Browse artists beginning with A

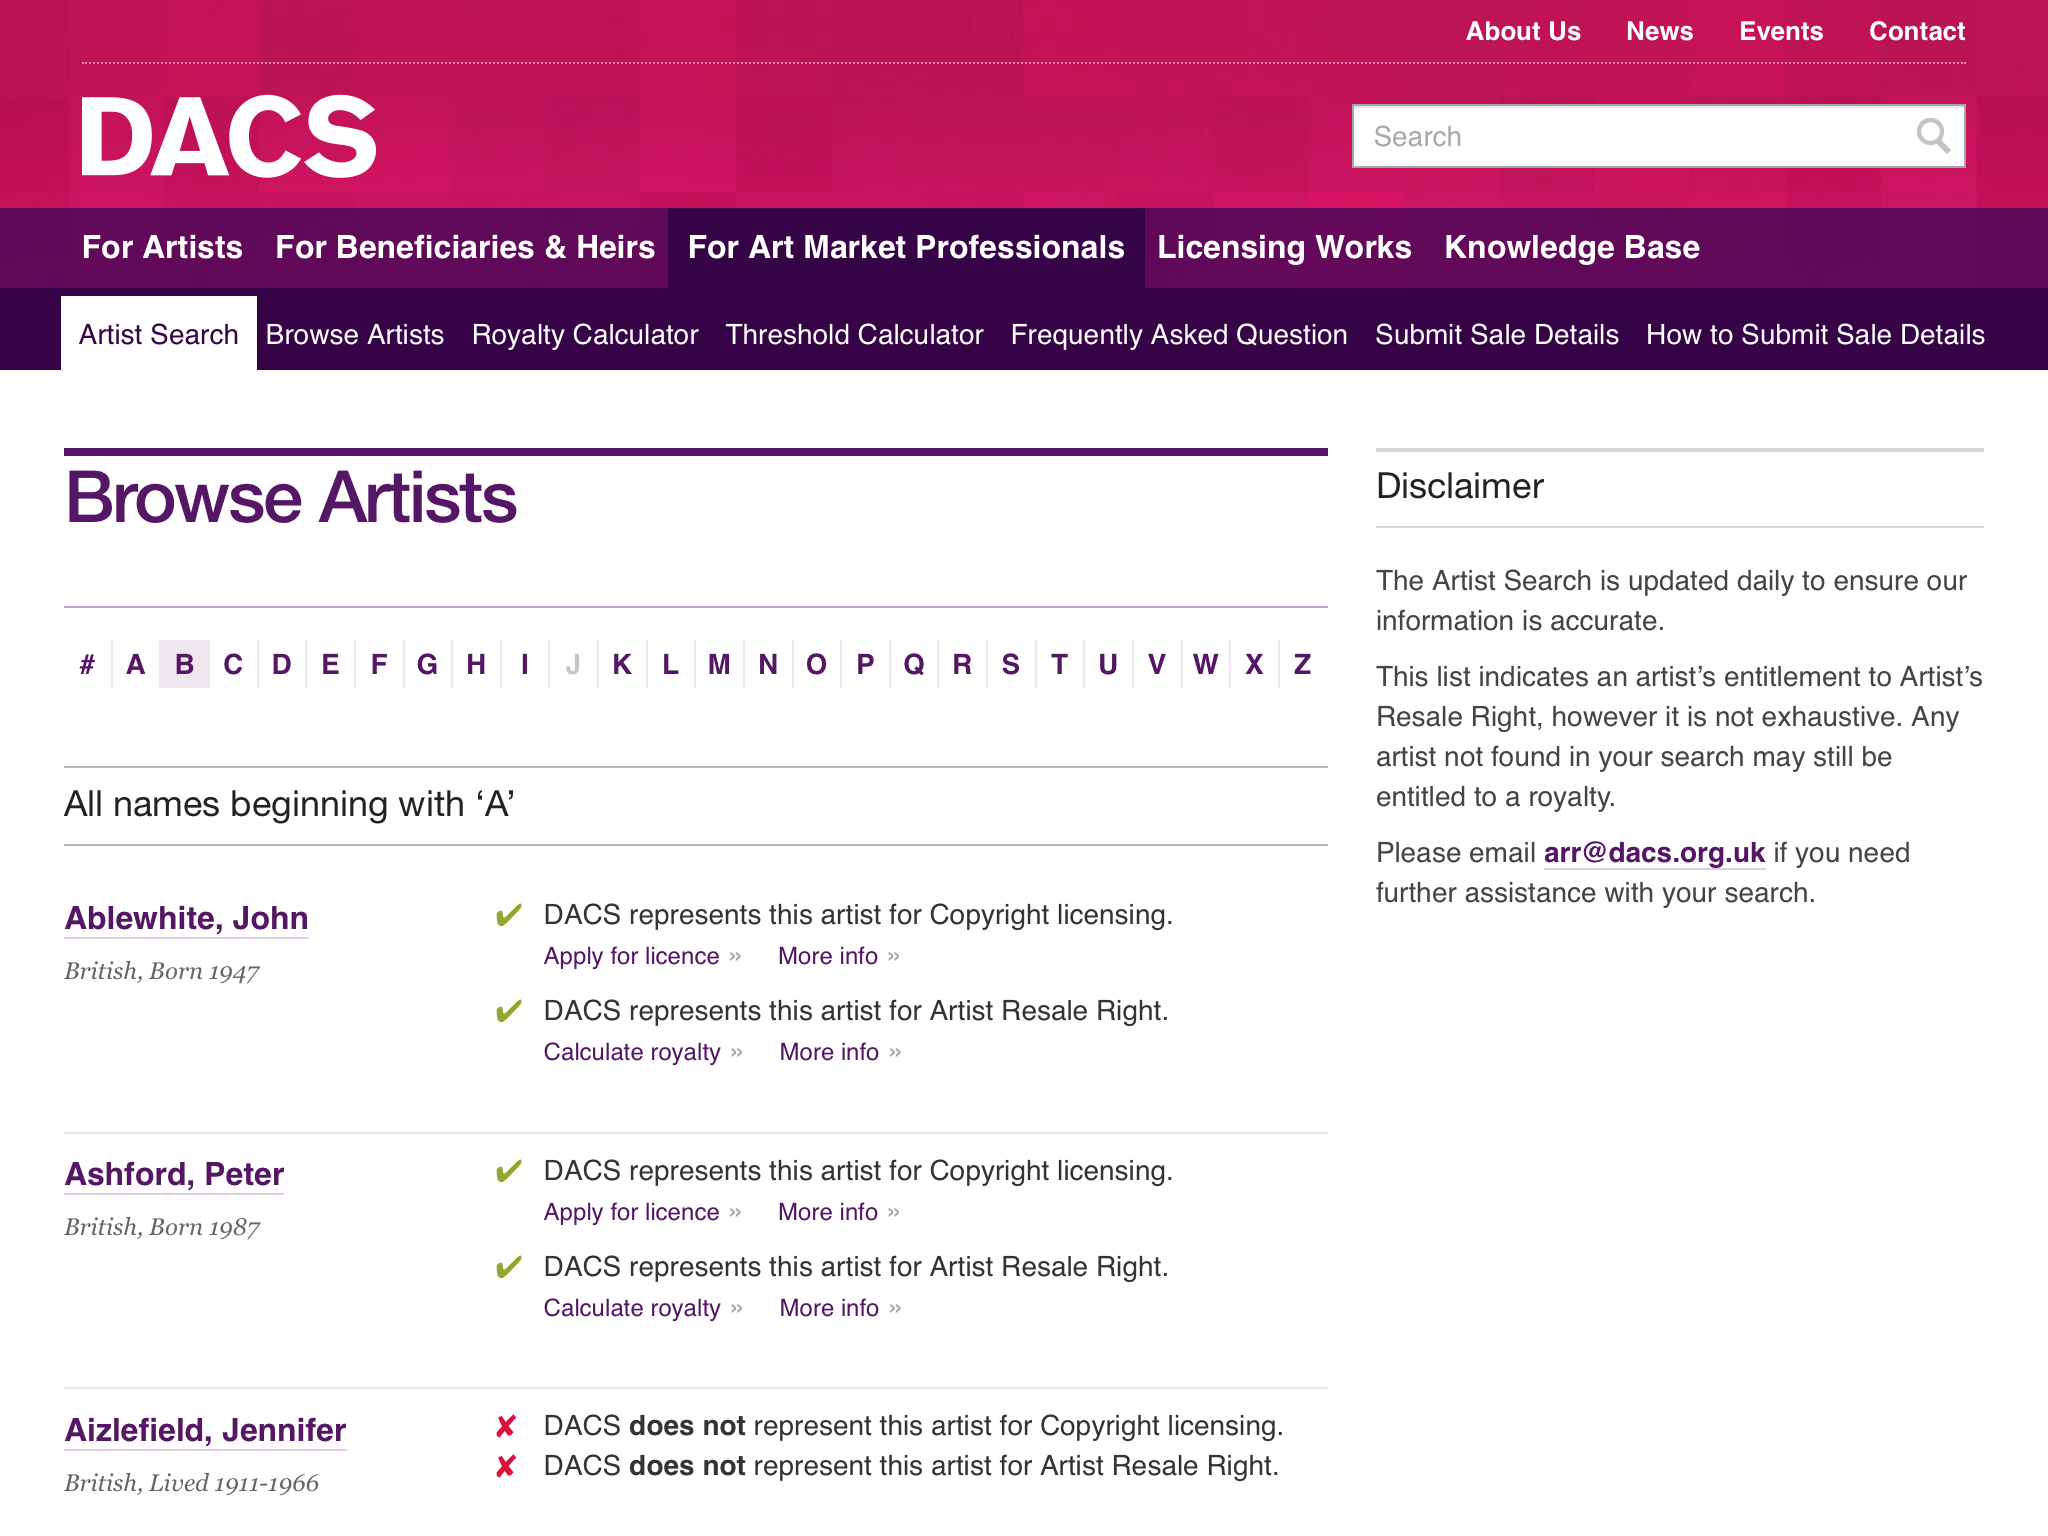coord(136,664)
